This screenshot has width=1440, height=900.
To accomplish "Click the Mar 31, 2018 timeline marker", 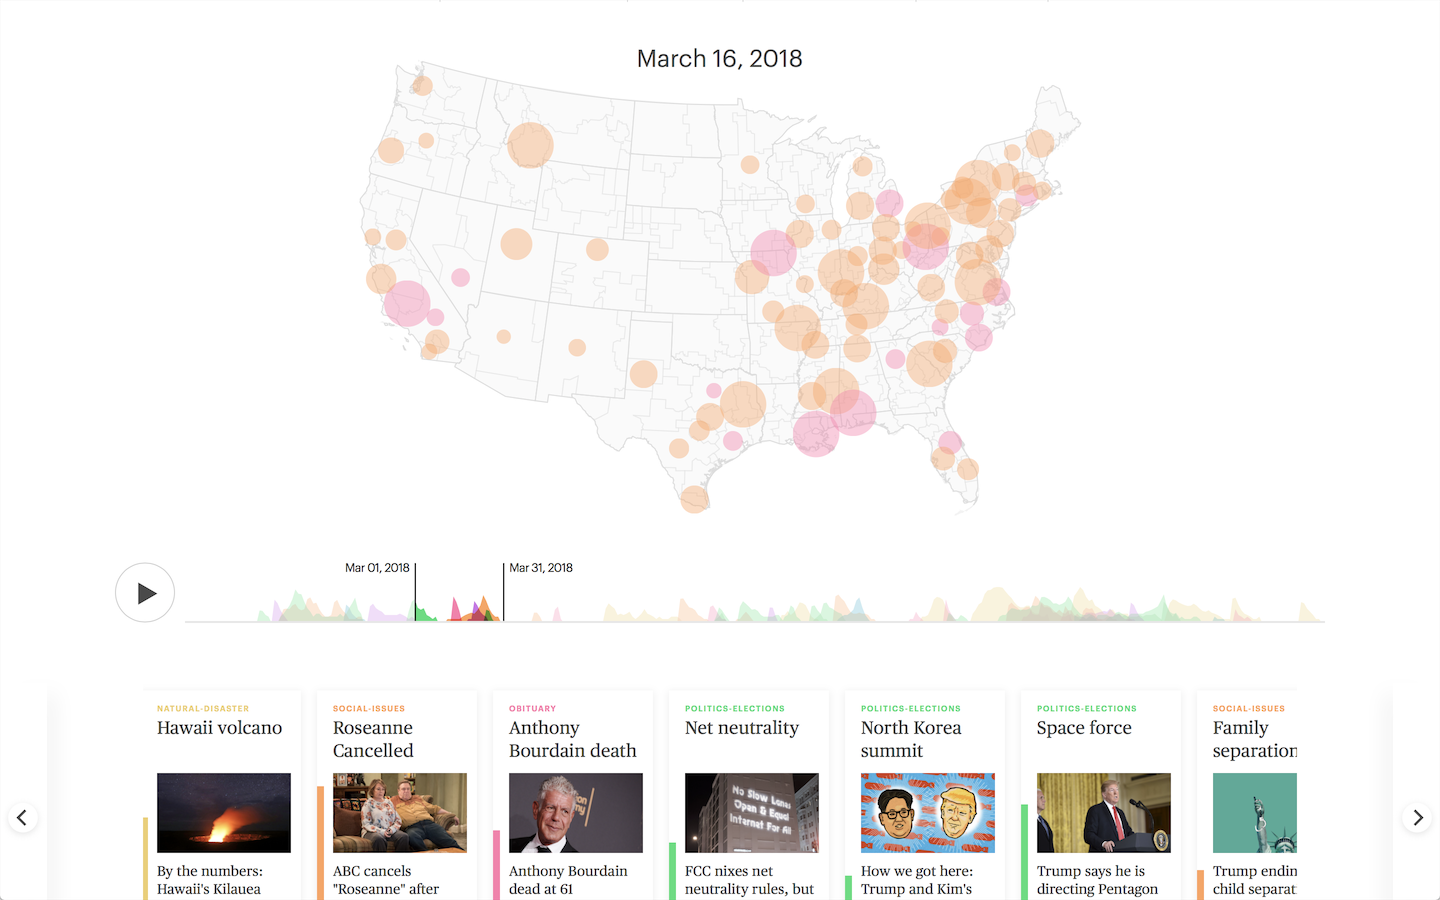I will [x=503, y=590].
